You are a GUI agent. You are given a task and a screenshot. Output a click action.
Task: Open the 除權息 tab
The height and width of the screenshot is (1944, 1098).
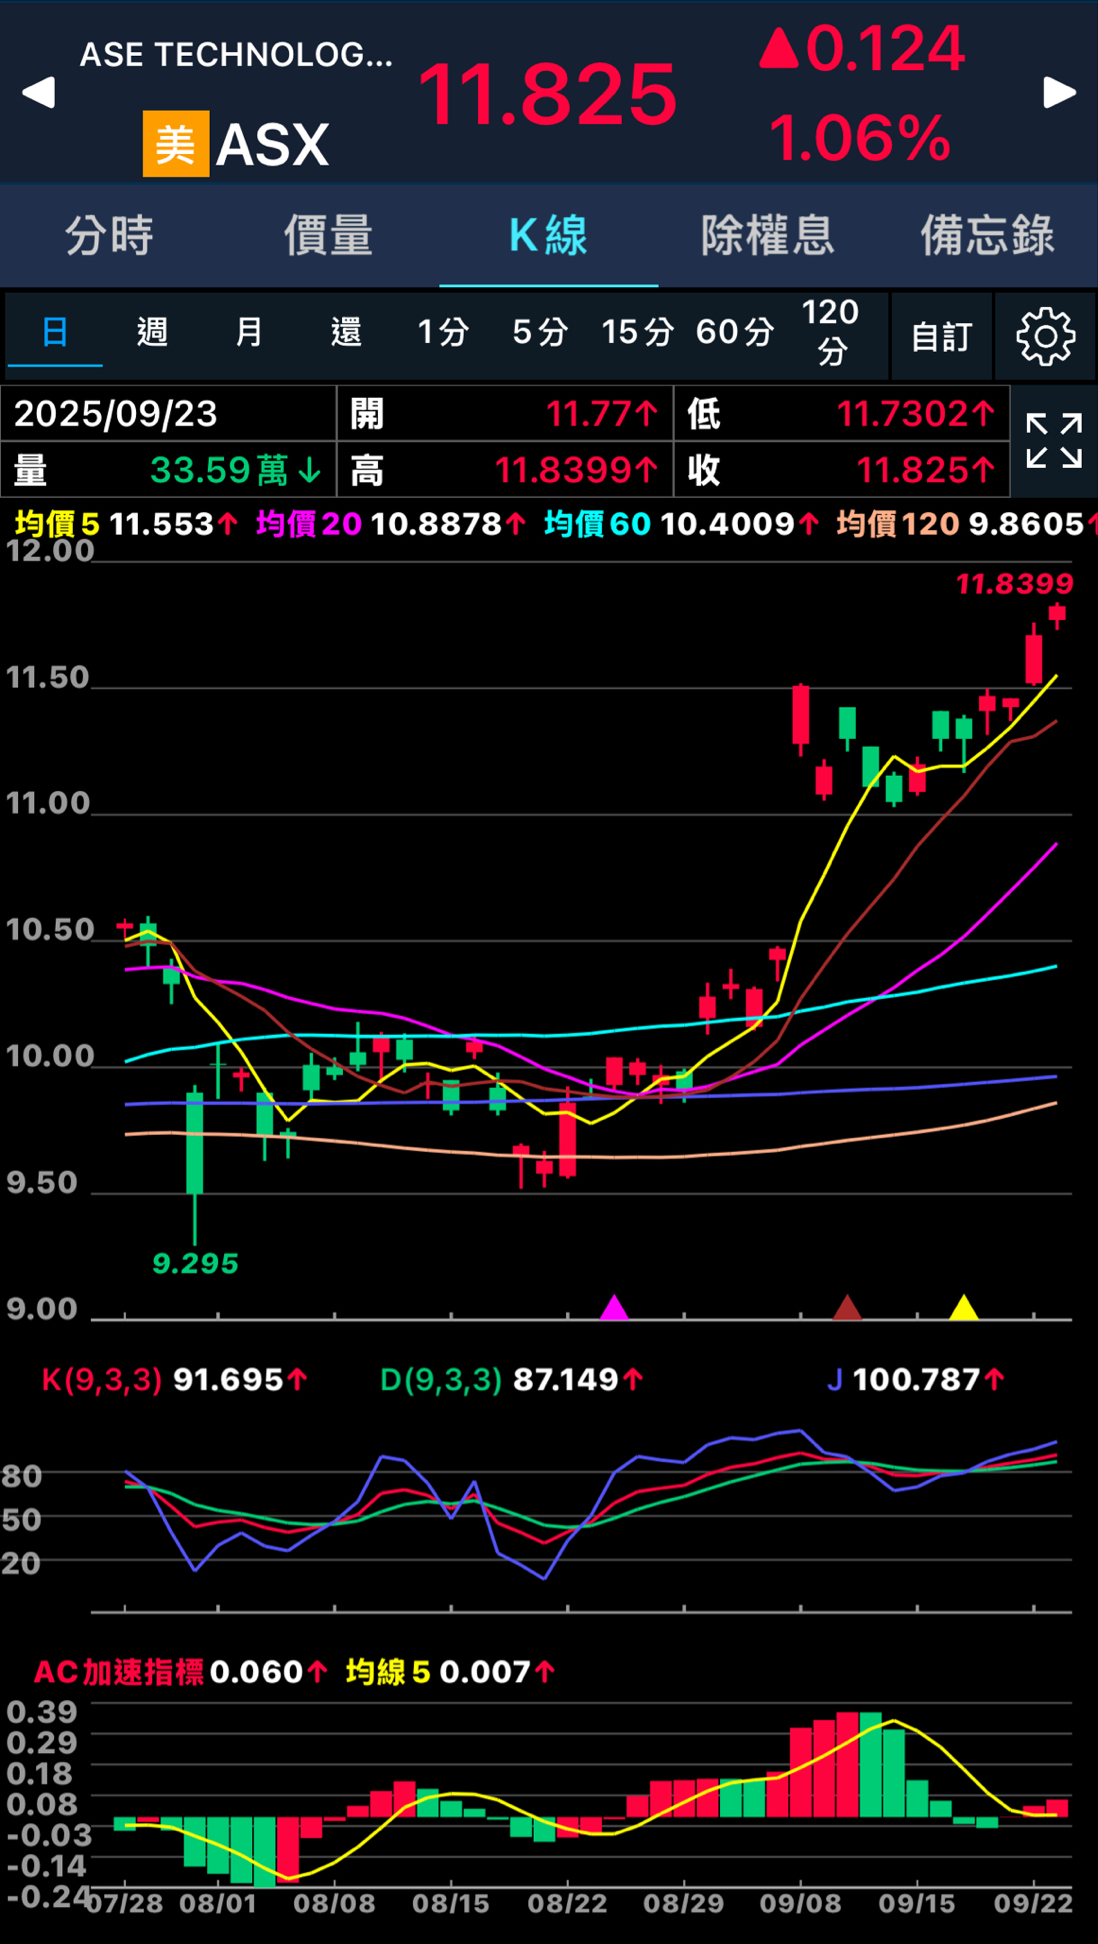[x=767, y=236]
